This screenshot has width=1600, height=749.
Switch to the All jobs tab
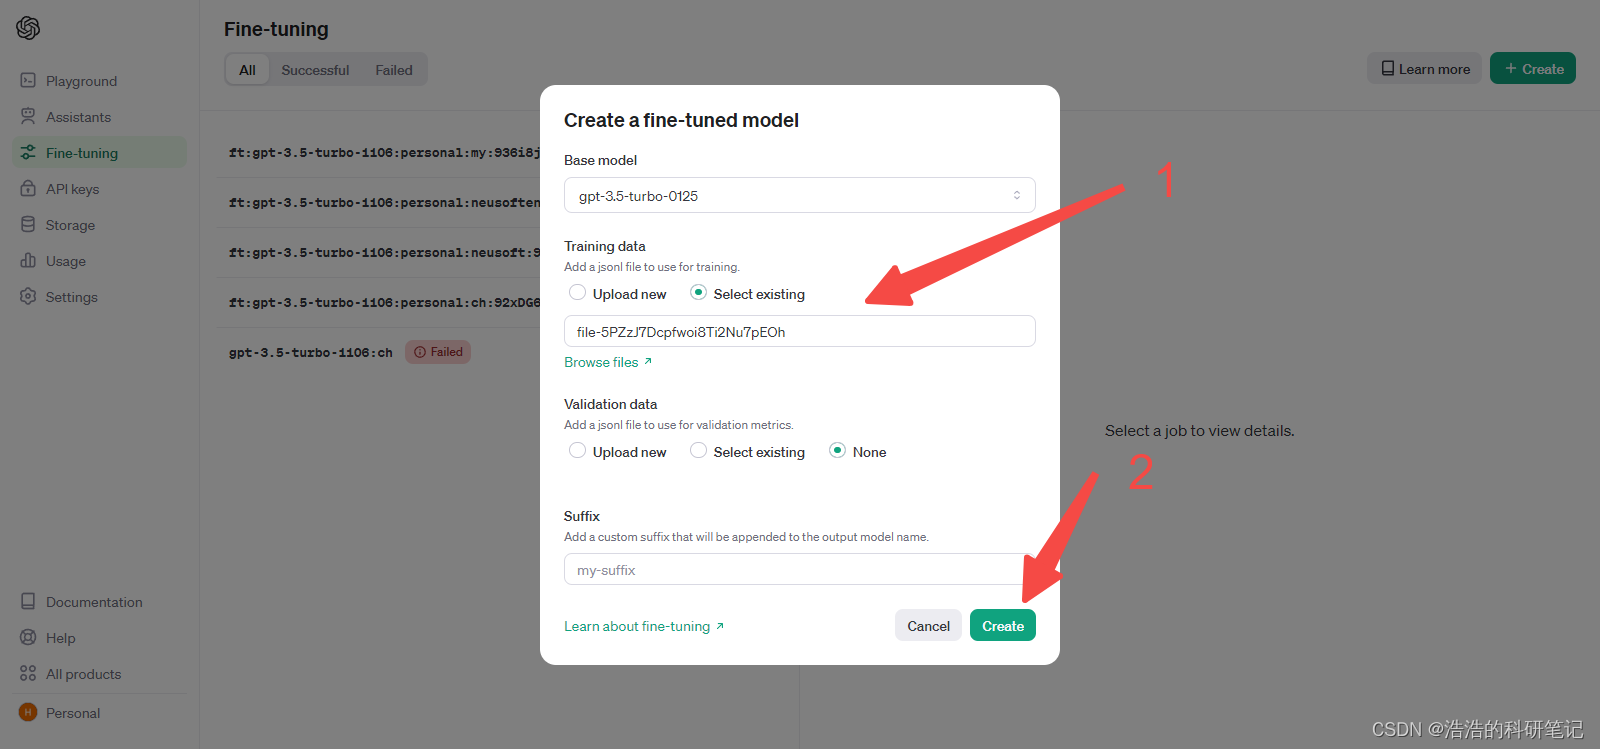click(247, 70)
